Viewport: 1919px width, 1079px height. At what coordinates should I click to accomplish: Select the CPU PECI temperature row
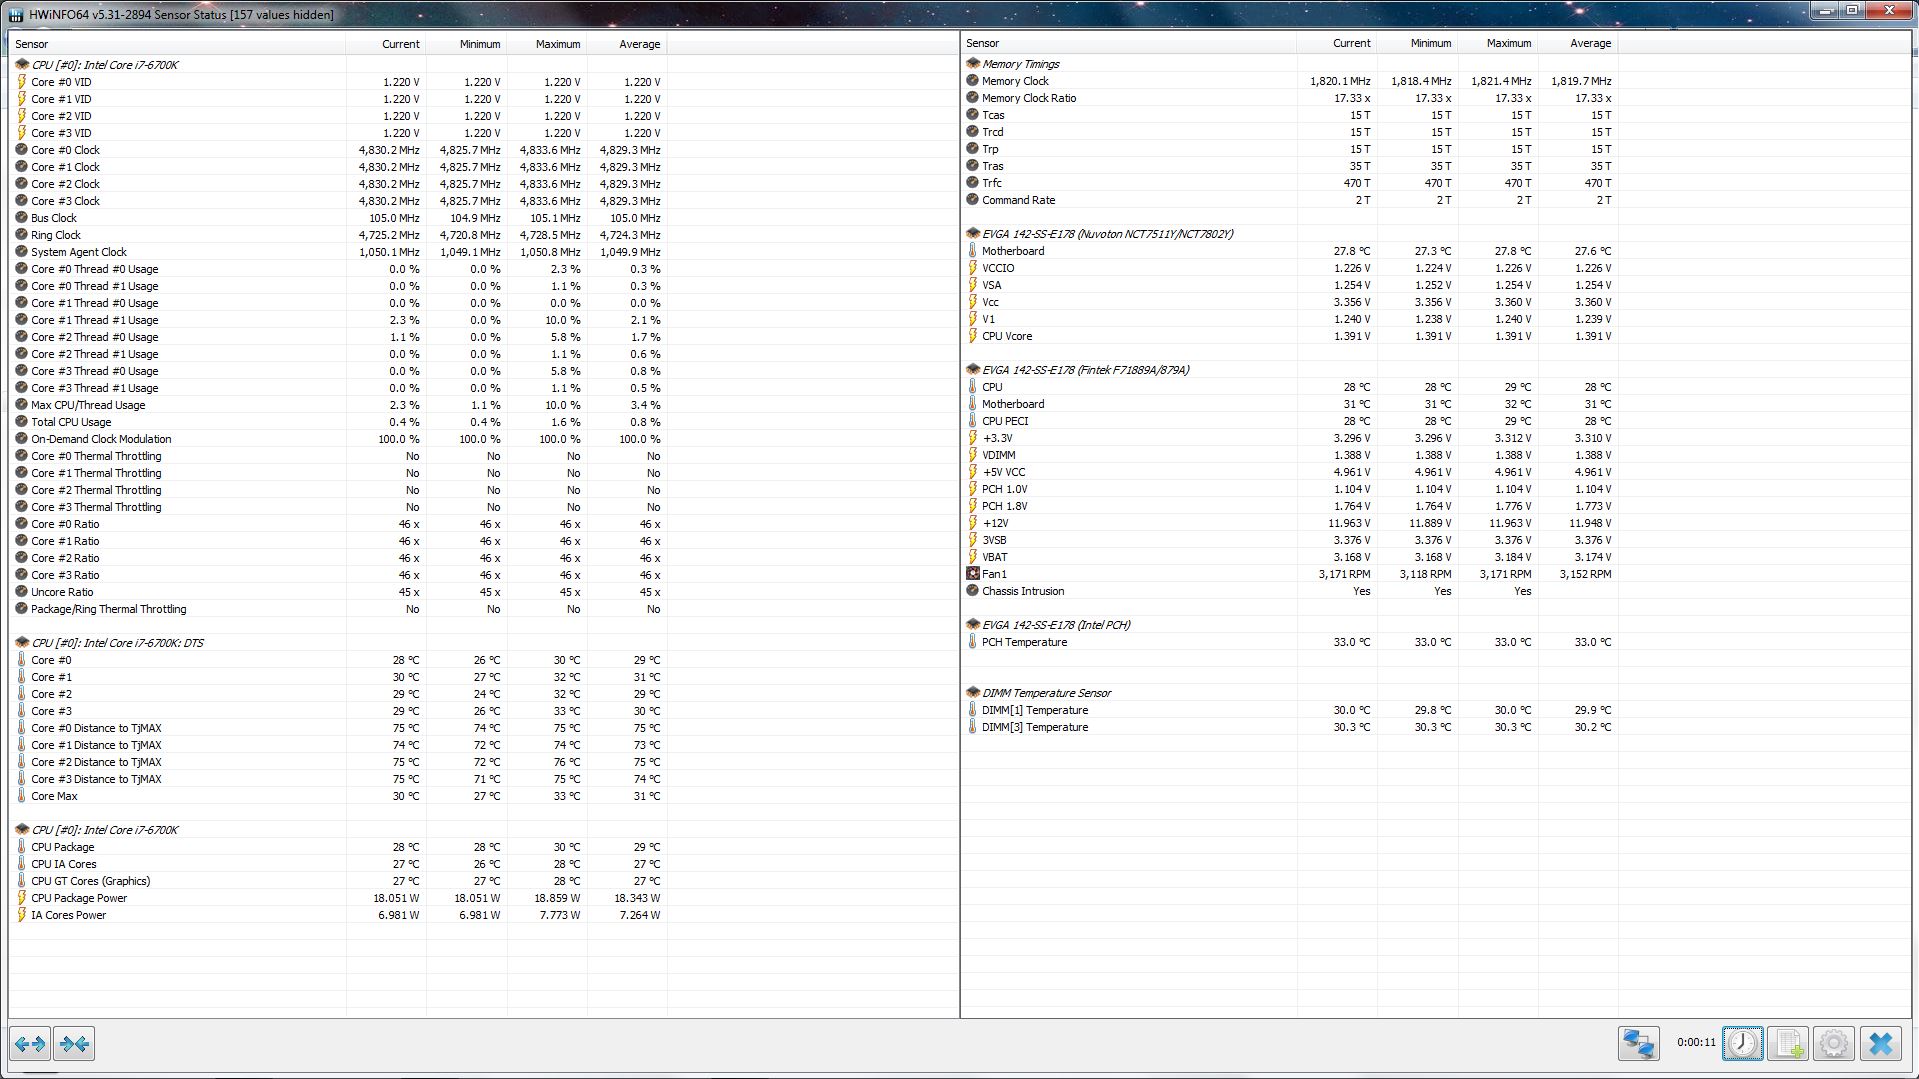click(x=1290, y=421)
